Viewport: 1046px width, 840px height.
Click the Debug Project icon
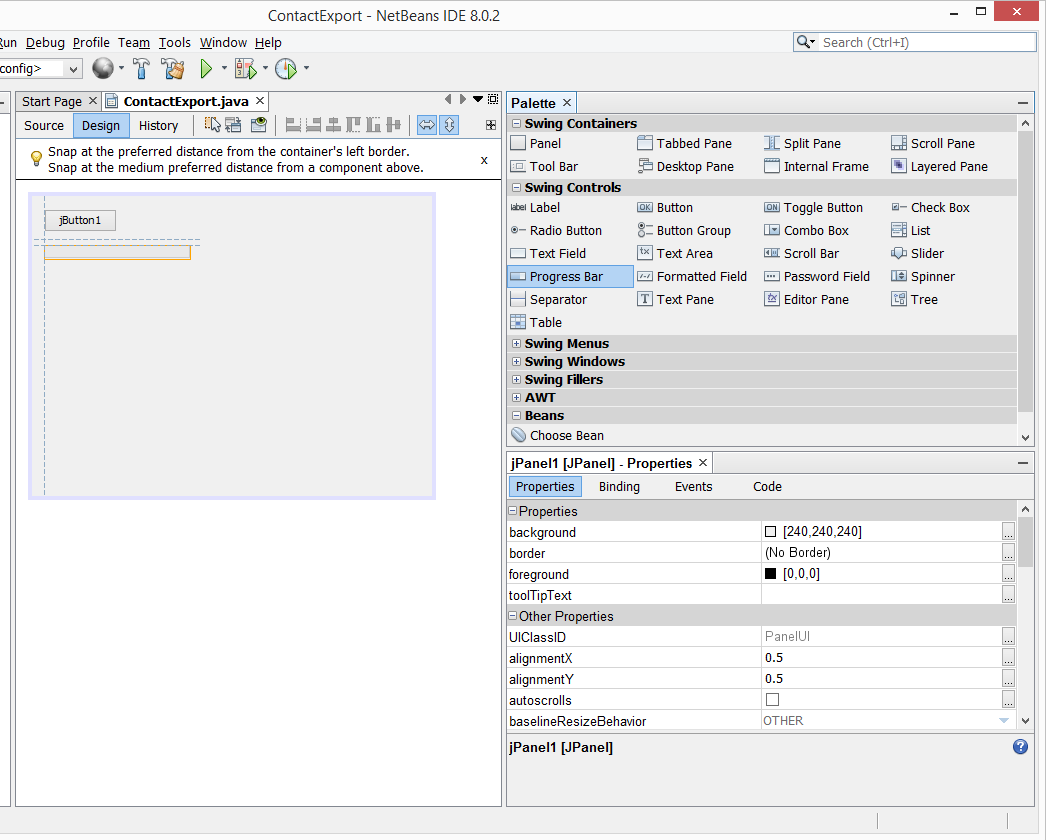pos(245,69)
